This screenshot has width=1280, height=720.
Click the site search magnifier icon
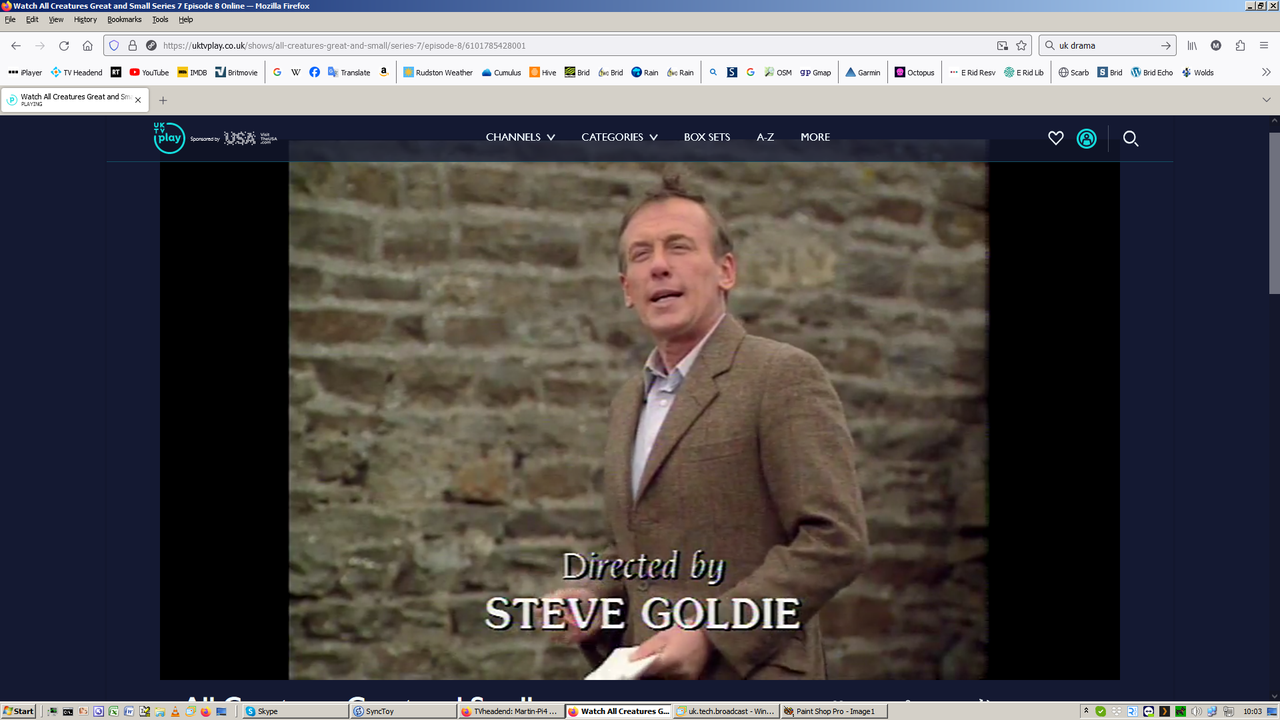pyautogui.click(x=1130, y=138)
